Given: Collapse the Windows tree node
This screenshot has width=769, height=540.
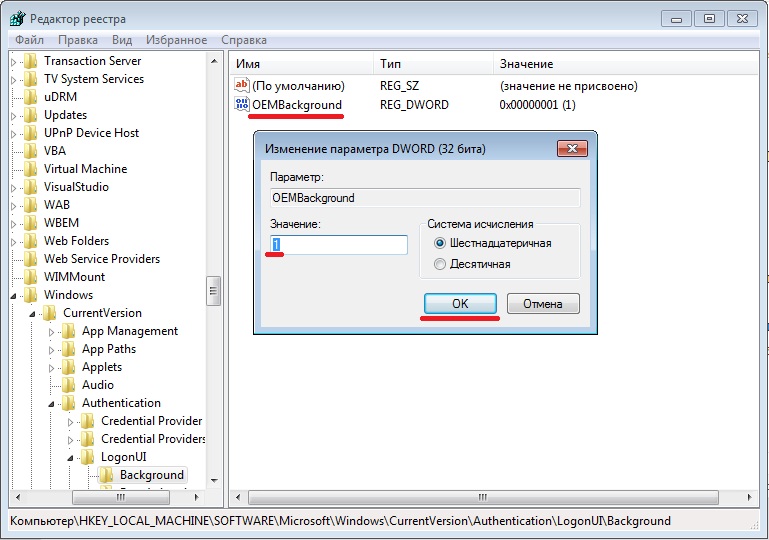Looking at the screenshot, I should point(14,296).
